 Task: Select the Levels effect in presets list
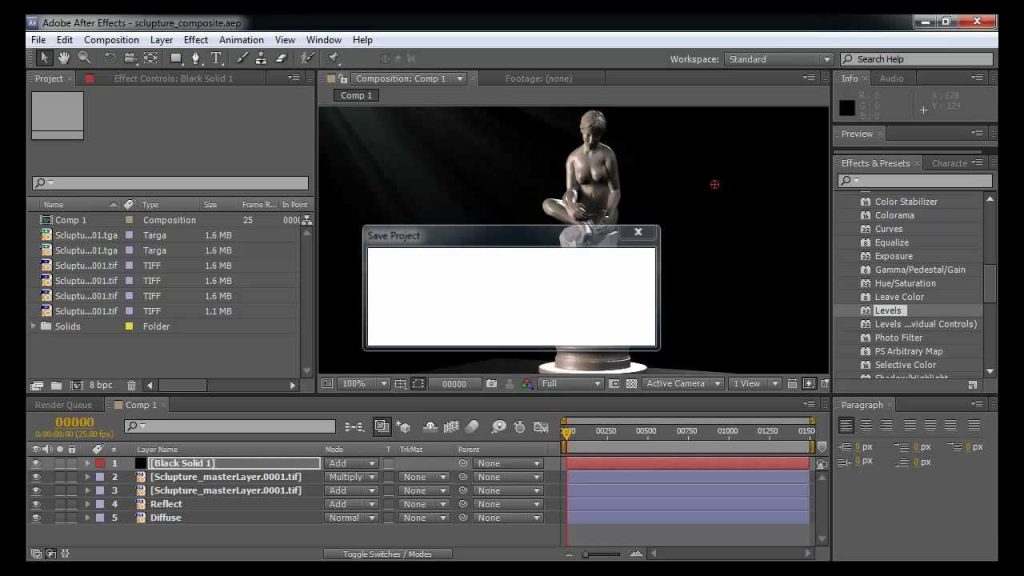[x=888, y=311]
